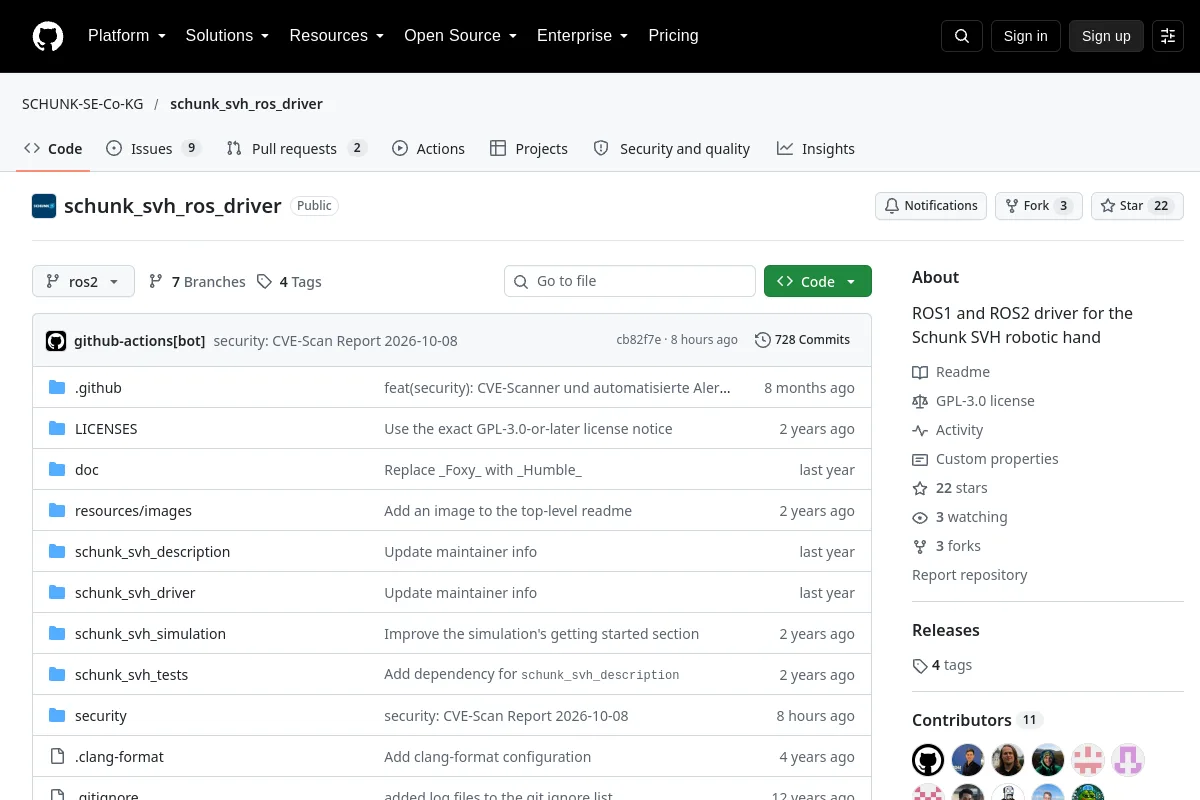Click inside the Go to file field
Screen dimensions: 1200x800
(x=630, y=281)
